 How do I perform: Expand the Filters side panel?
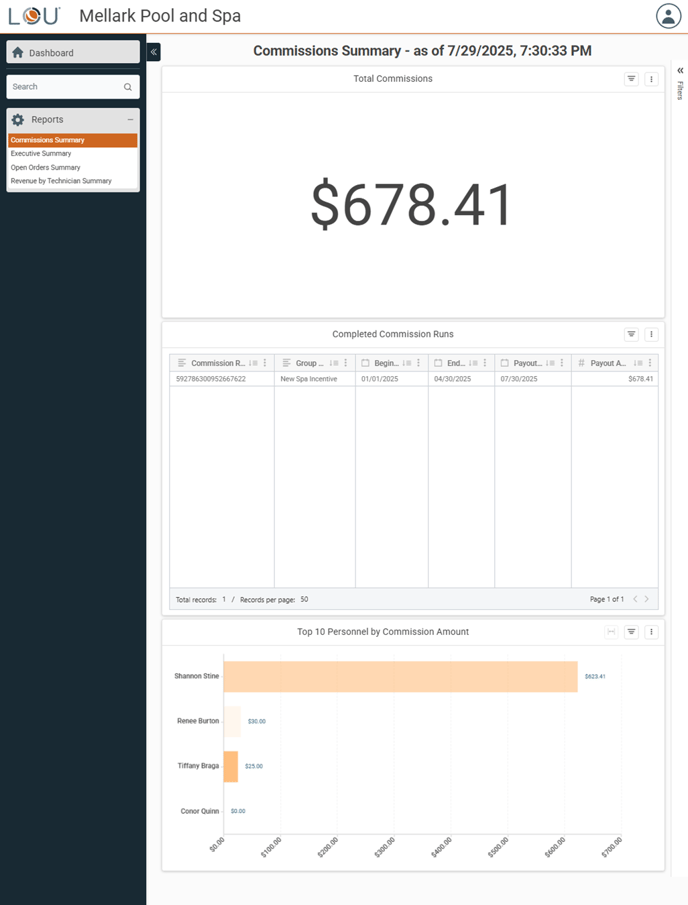680,71
